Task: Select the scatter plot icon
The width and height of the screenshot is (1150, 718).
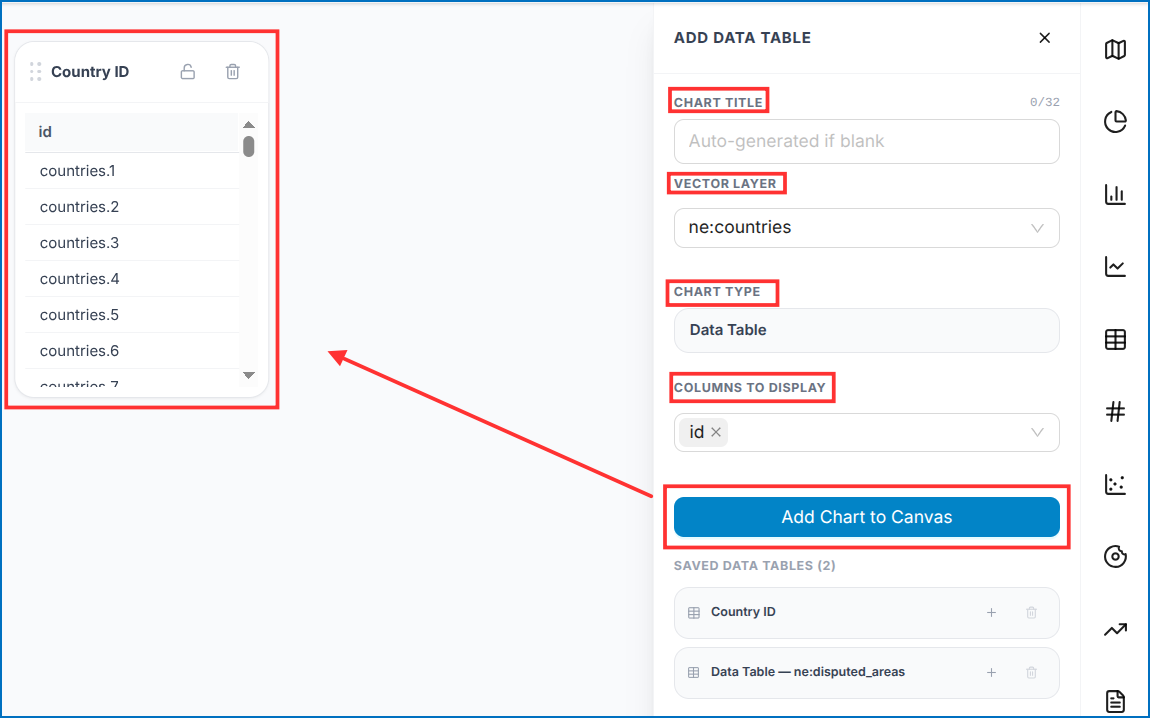Action: tap(1115, 484)
